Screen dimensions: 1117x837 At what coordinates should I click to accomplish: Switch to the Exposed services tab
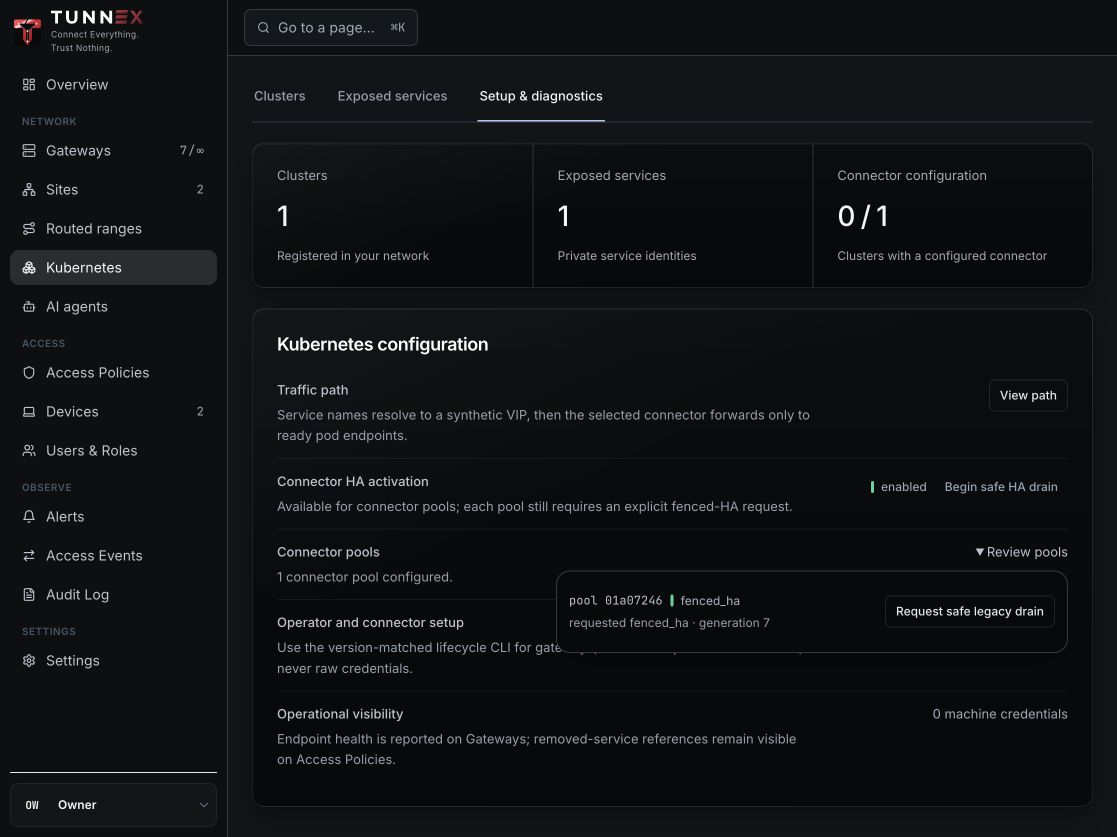[393, 96]
